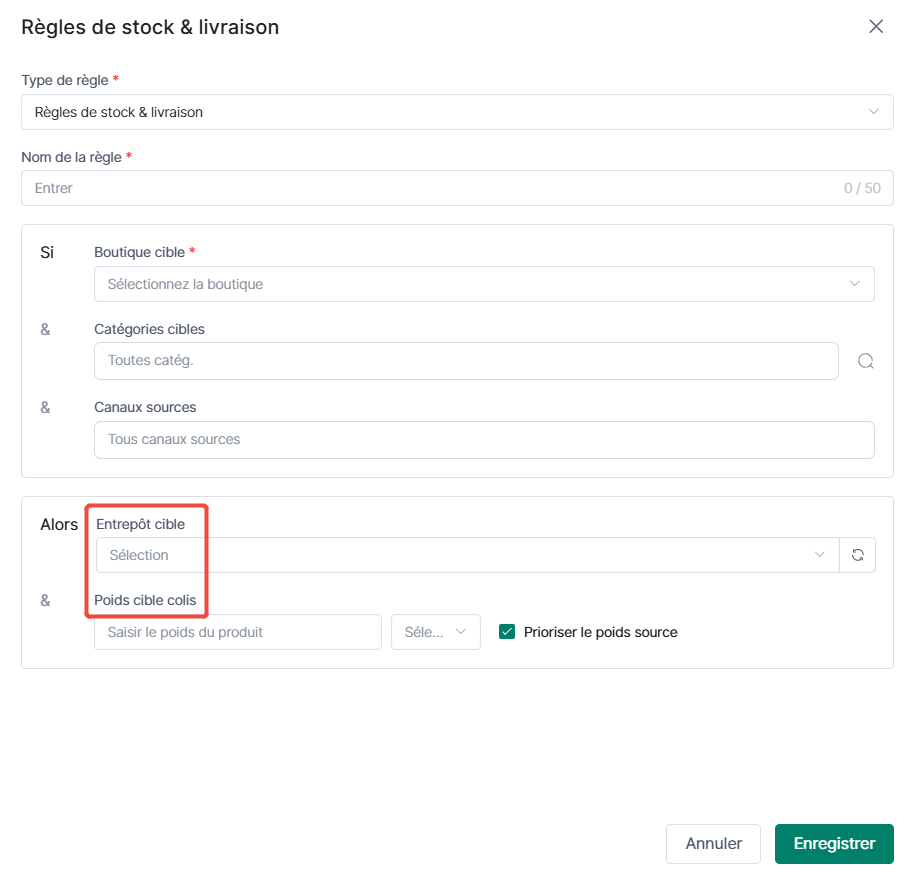Toggle the Prioriser le poids source label
Image resolution: width=908 pixels, height=877 pixels.
601,632
